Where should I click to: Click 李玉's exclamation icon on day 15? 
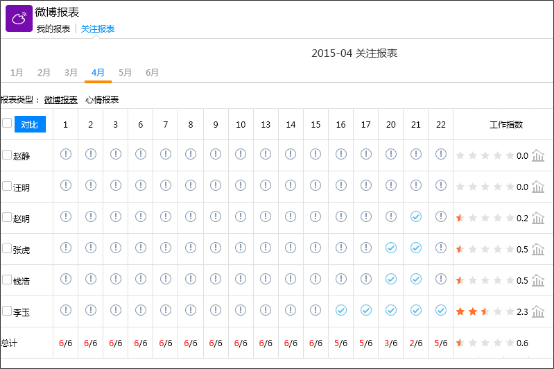click(x=316, y=310)
